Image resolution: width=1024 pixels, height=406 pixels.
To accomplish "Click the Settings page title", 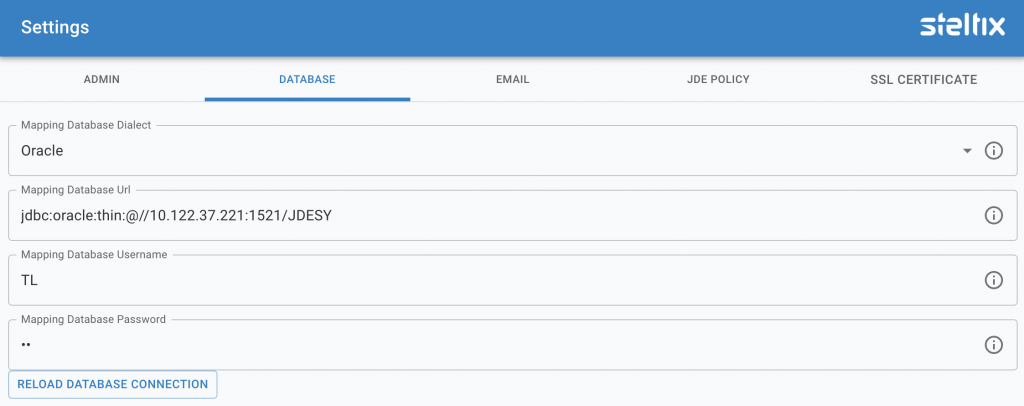I will coord(55,28).
